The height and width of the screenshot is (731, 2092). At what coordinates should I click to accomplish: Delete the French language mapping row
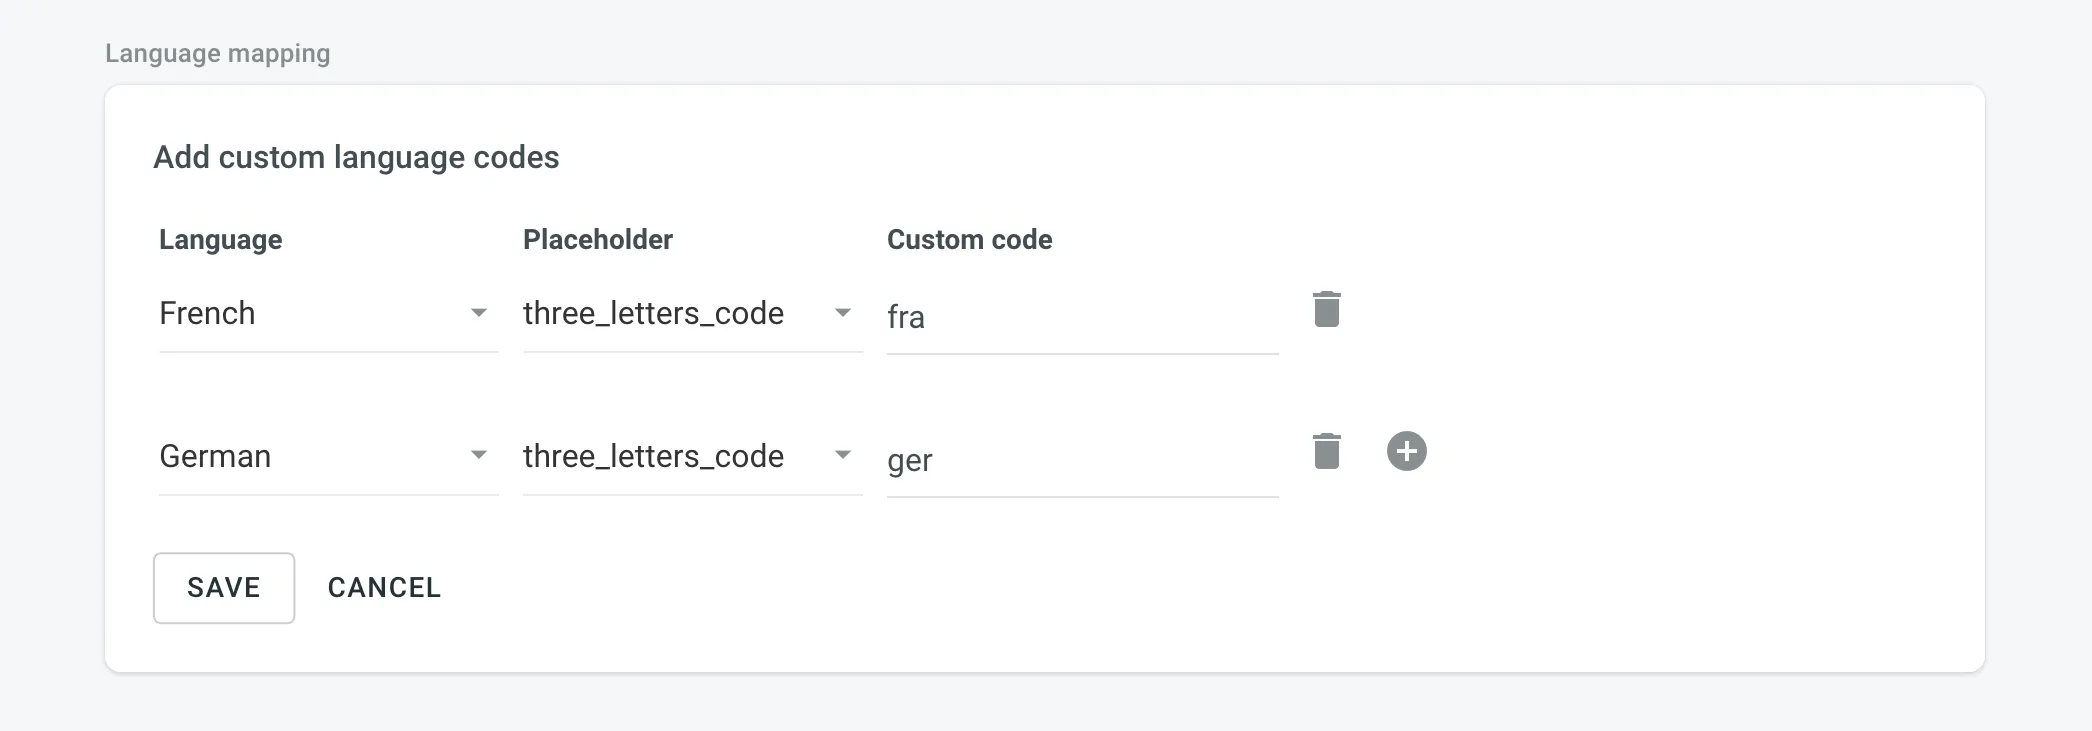1327,309
